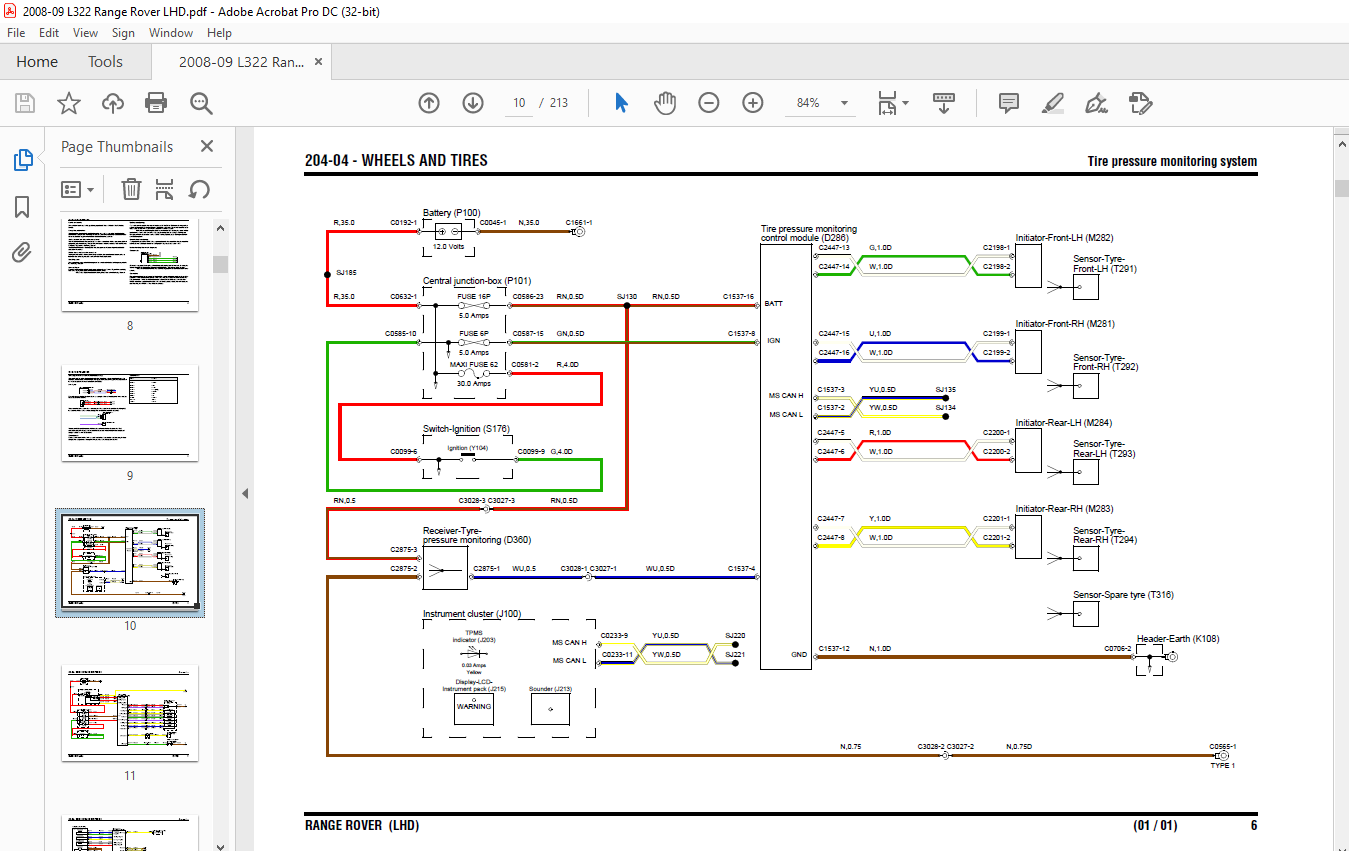Close the Page Thumbnails panel

coord(207,146)
